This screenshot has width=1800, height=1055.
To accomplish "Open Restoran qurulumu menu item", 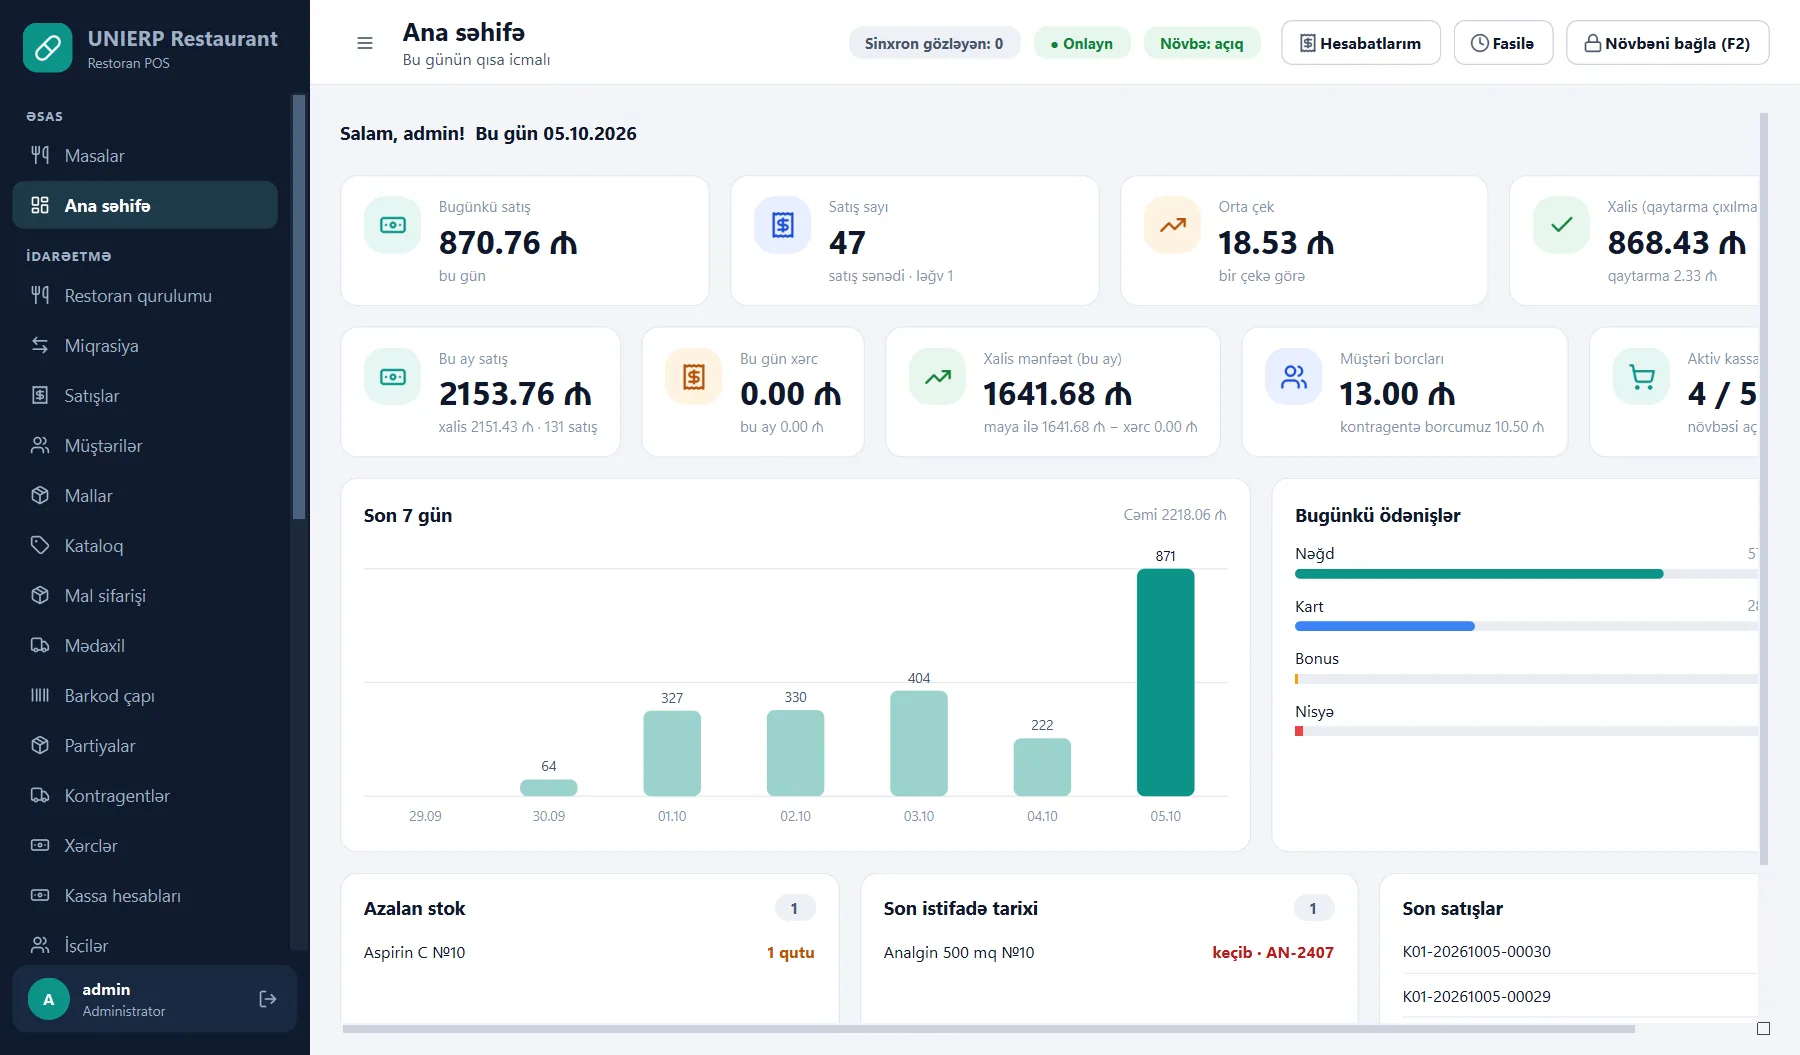I will pos(145,295).
